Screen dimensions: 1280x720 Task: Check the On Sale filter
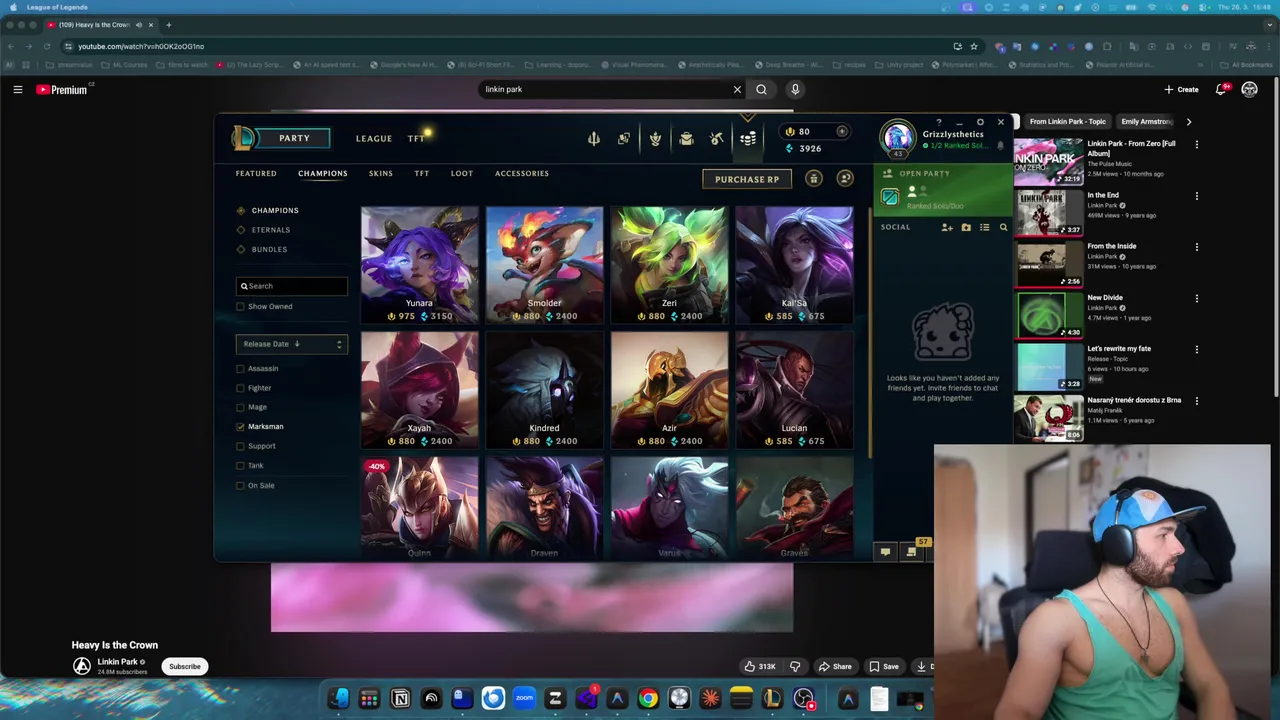(x=240, y=485)
